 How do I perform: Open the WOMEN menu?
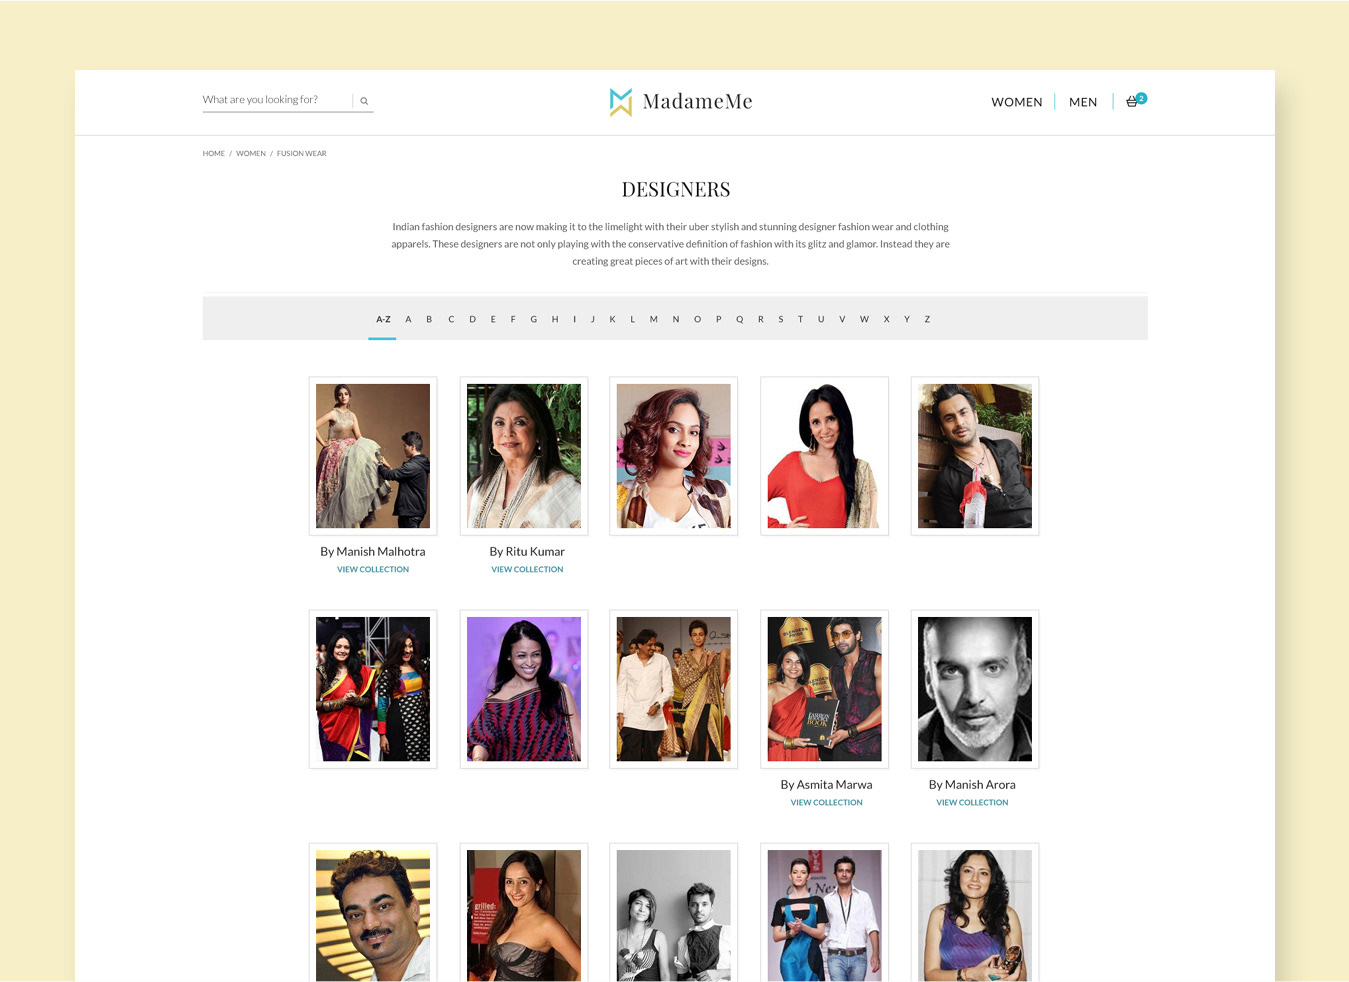coord(1017,102)
